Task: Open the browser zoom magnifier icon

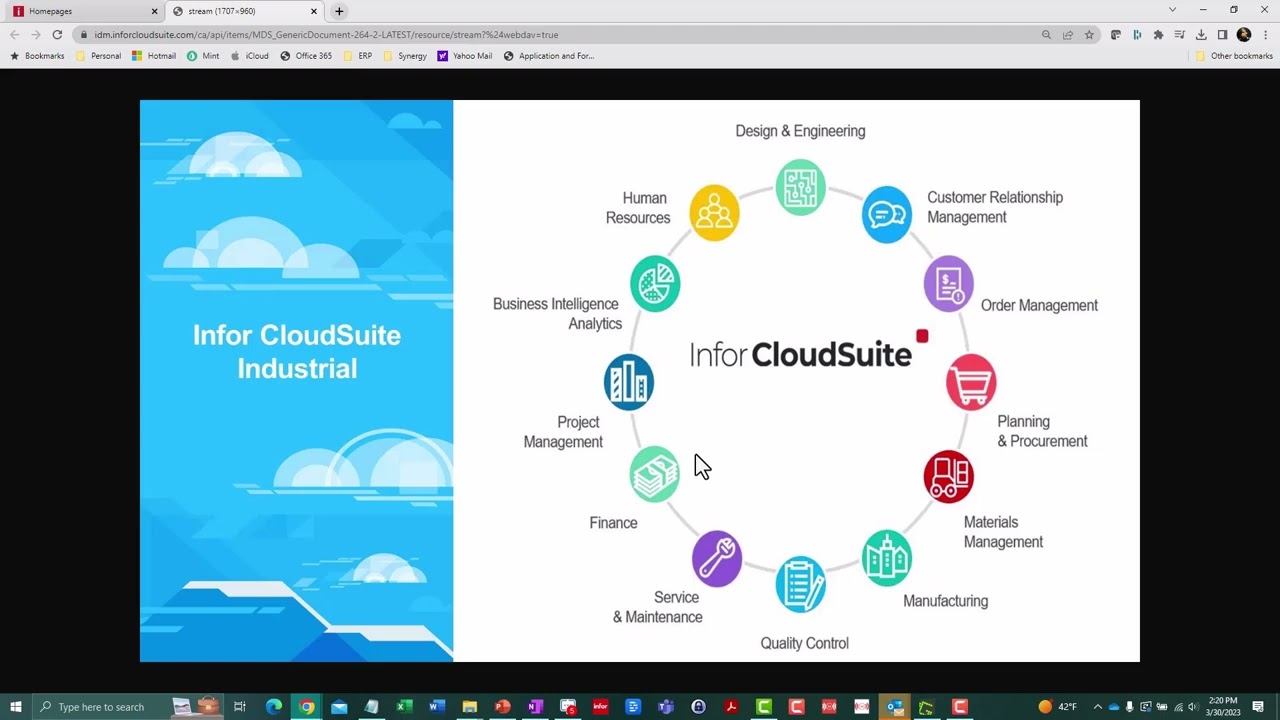Action: [x=1046, y=34]
